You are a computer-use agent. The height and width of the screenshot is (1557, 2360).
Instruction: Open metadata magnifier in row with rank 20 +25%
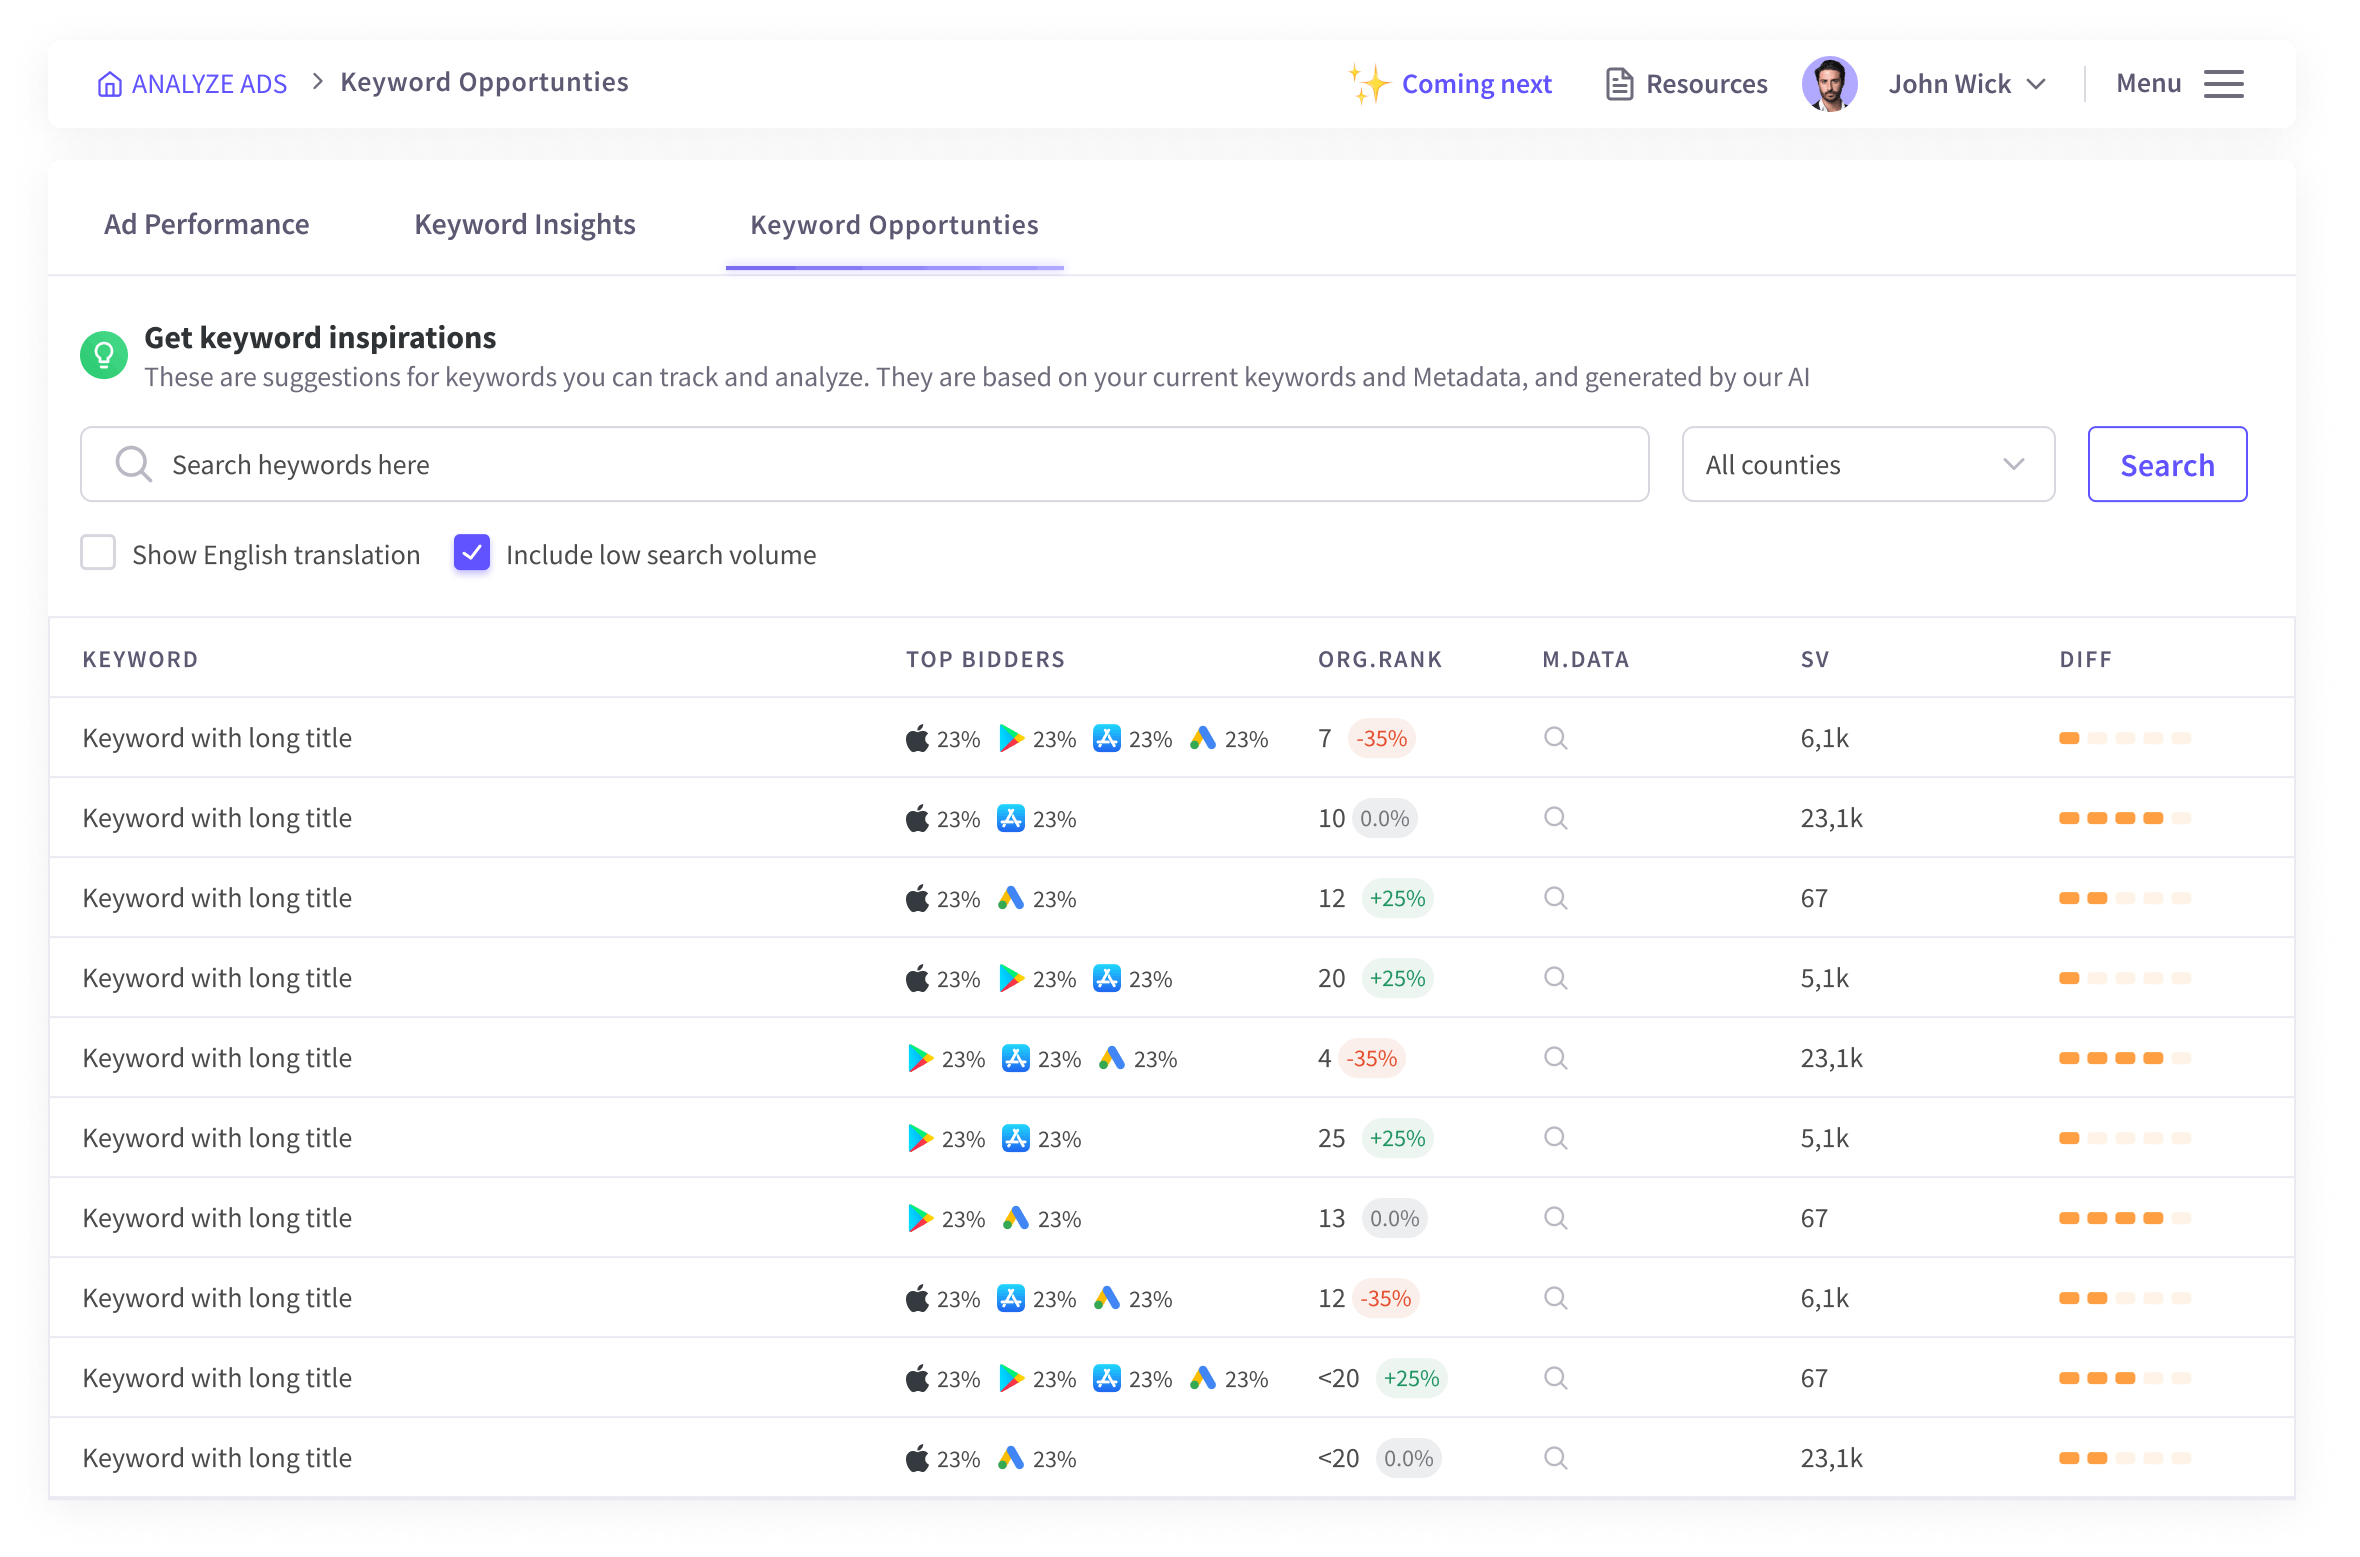tap(1555, 978)
